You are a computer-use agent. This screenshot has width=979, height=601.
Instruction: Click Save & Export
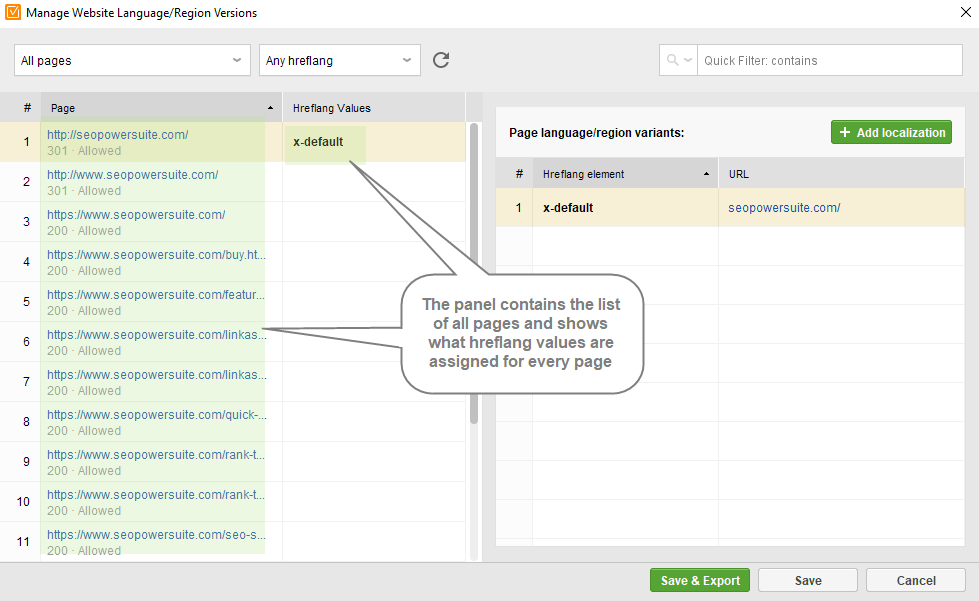(701, 580)
